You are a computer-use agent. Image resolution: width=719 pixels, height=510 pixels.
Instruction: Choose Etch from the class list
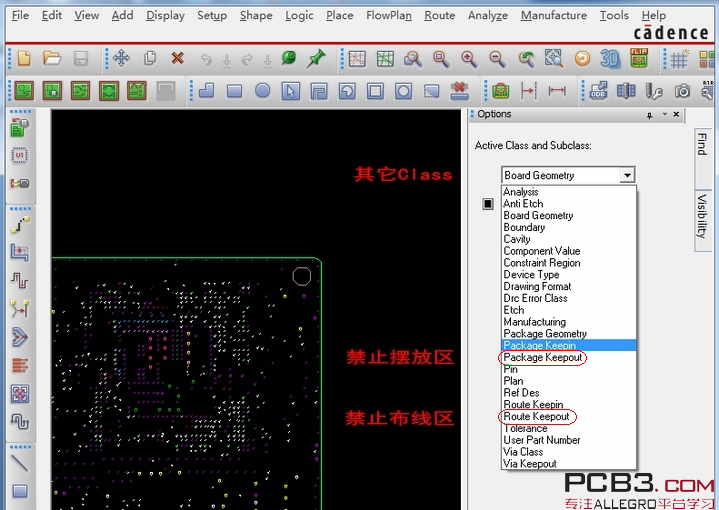coord(569,310)
